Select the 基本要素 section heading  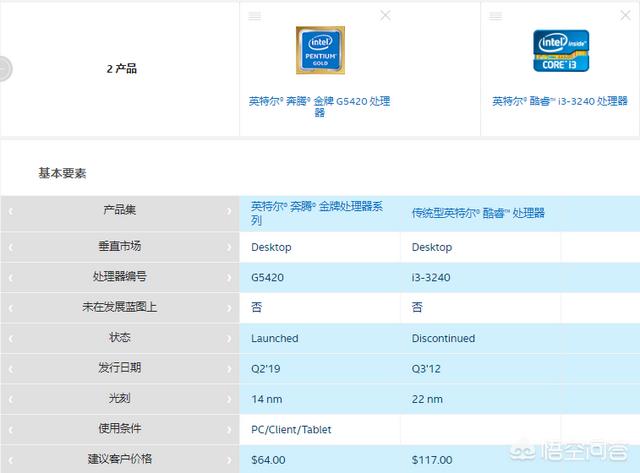point(62,173)
